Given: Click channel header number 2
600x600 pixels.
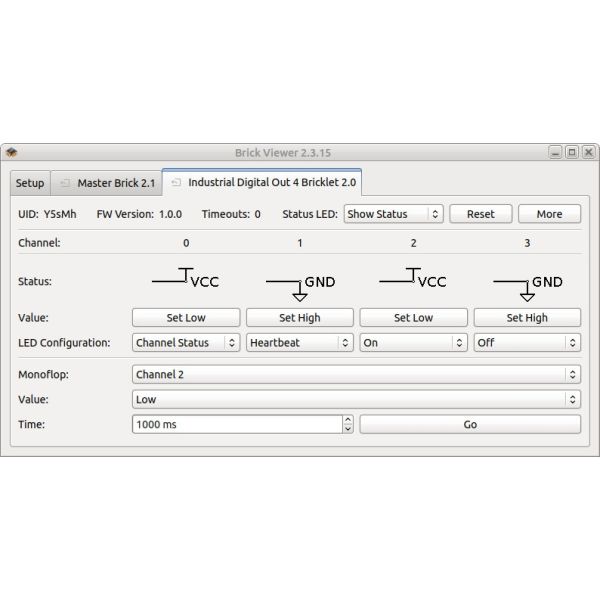Looking at the screenshot, I should [413, 243].
